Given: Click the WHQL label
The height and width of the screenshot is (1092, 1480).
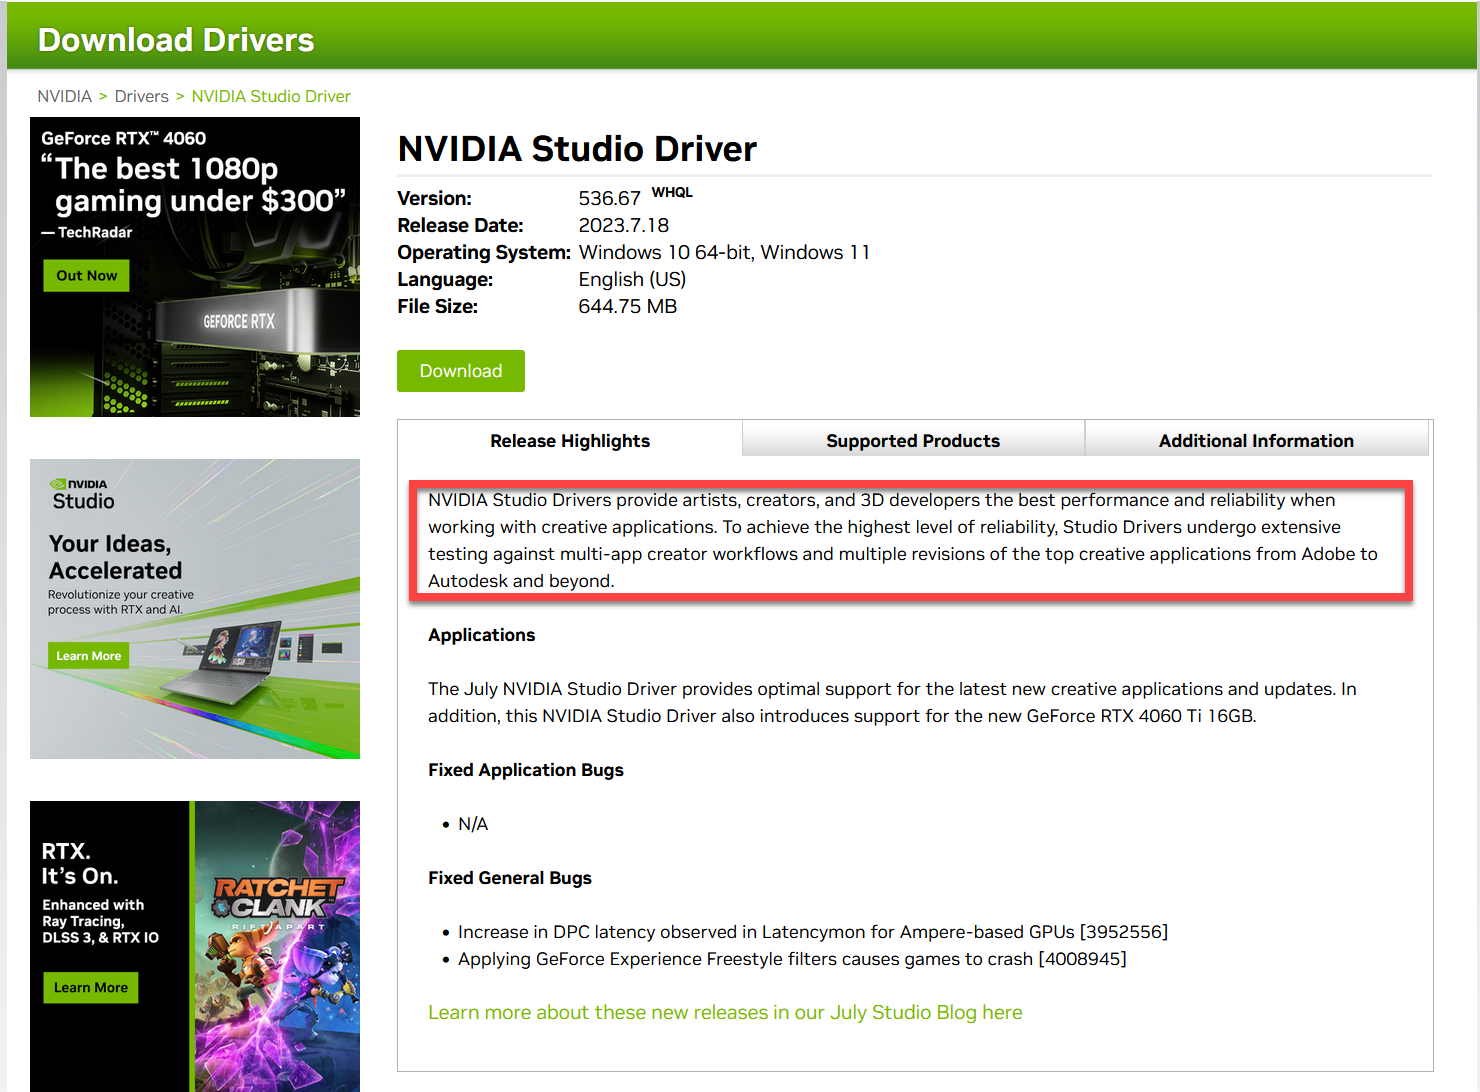Looking at the screenshot, I should [672, 192].
